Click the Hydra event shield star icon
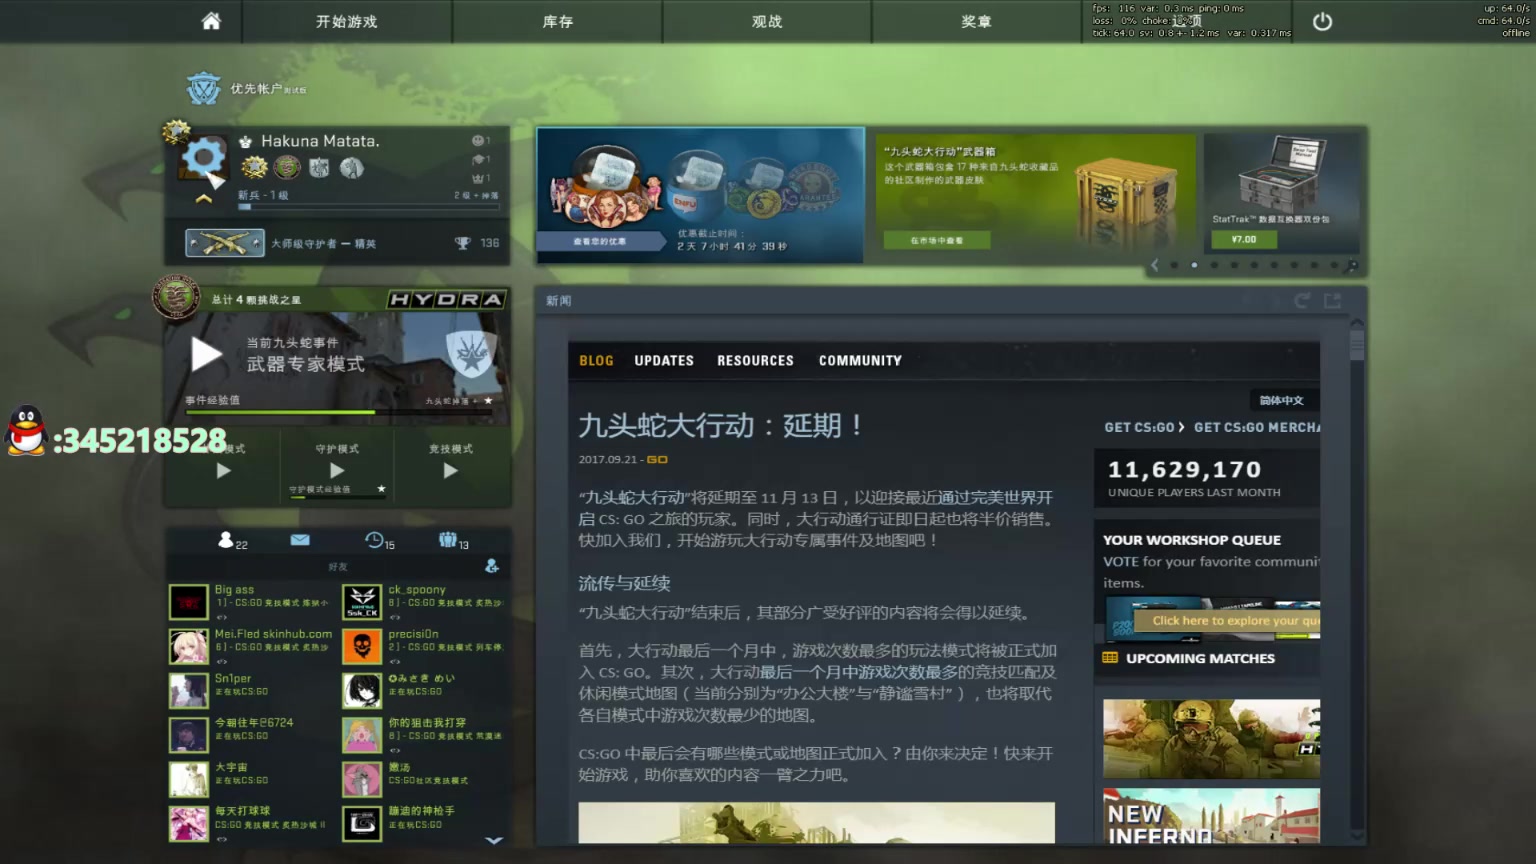Screen dimensions: 1536x864 coord(471,353)
